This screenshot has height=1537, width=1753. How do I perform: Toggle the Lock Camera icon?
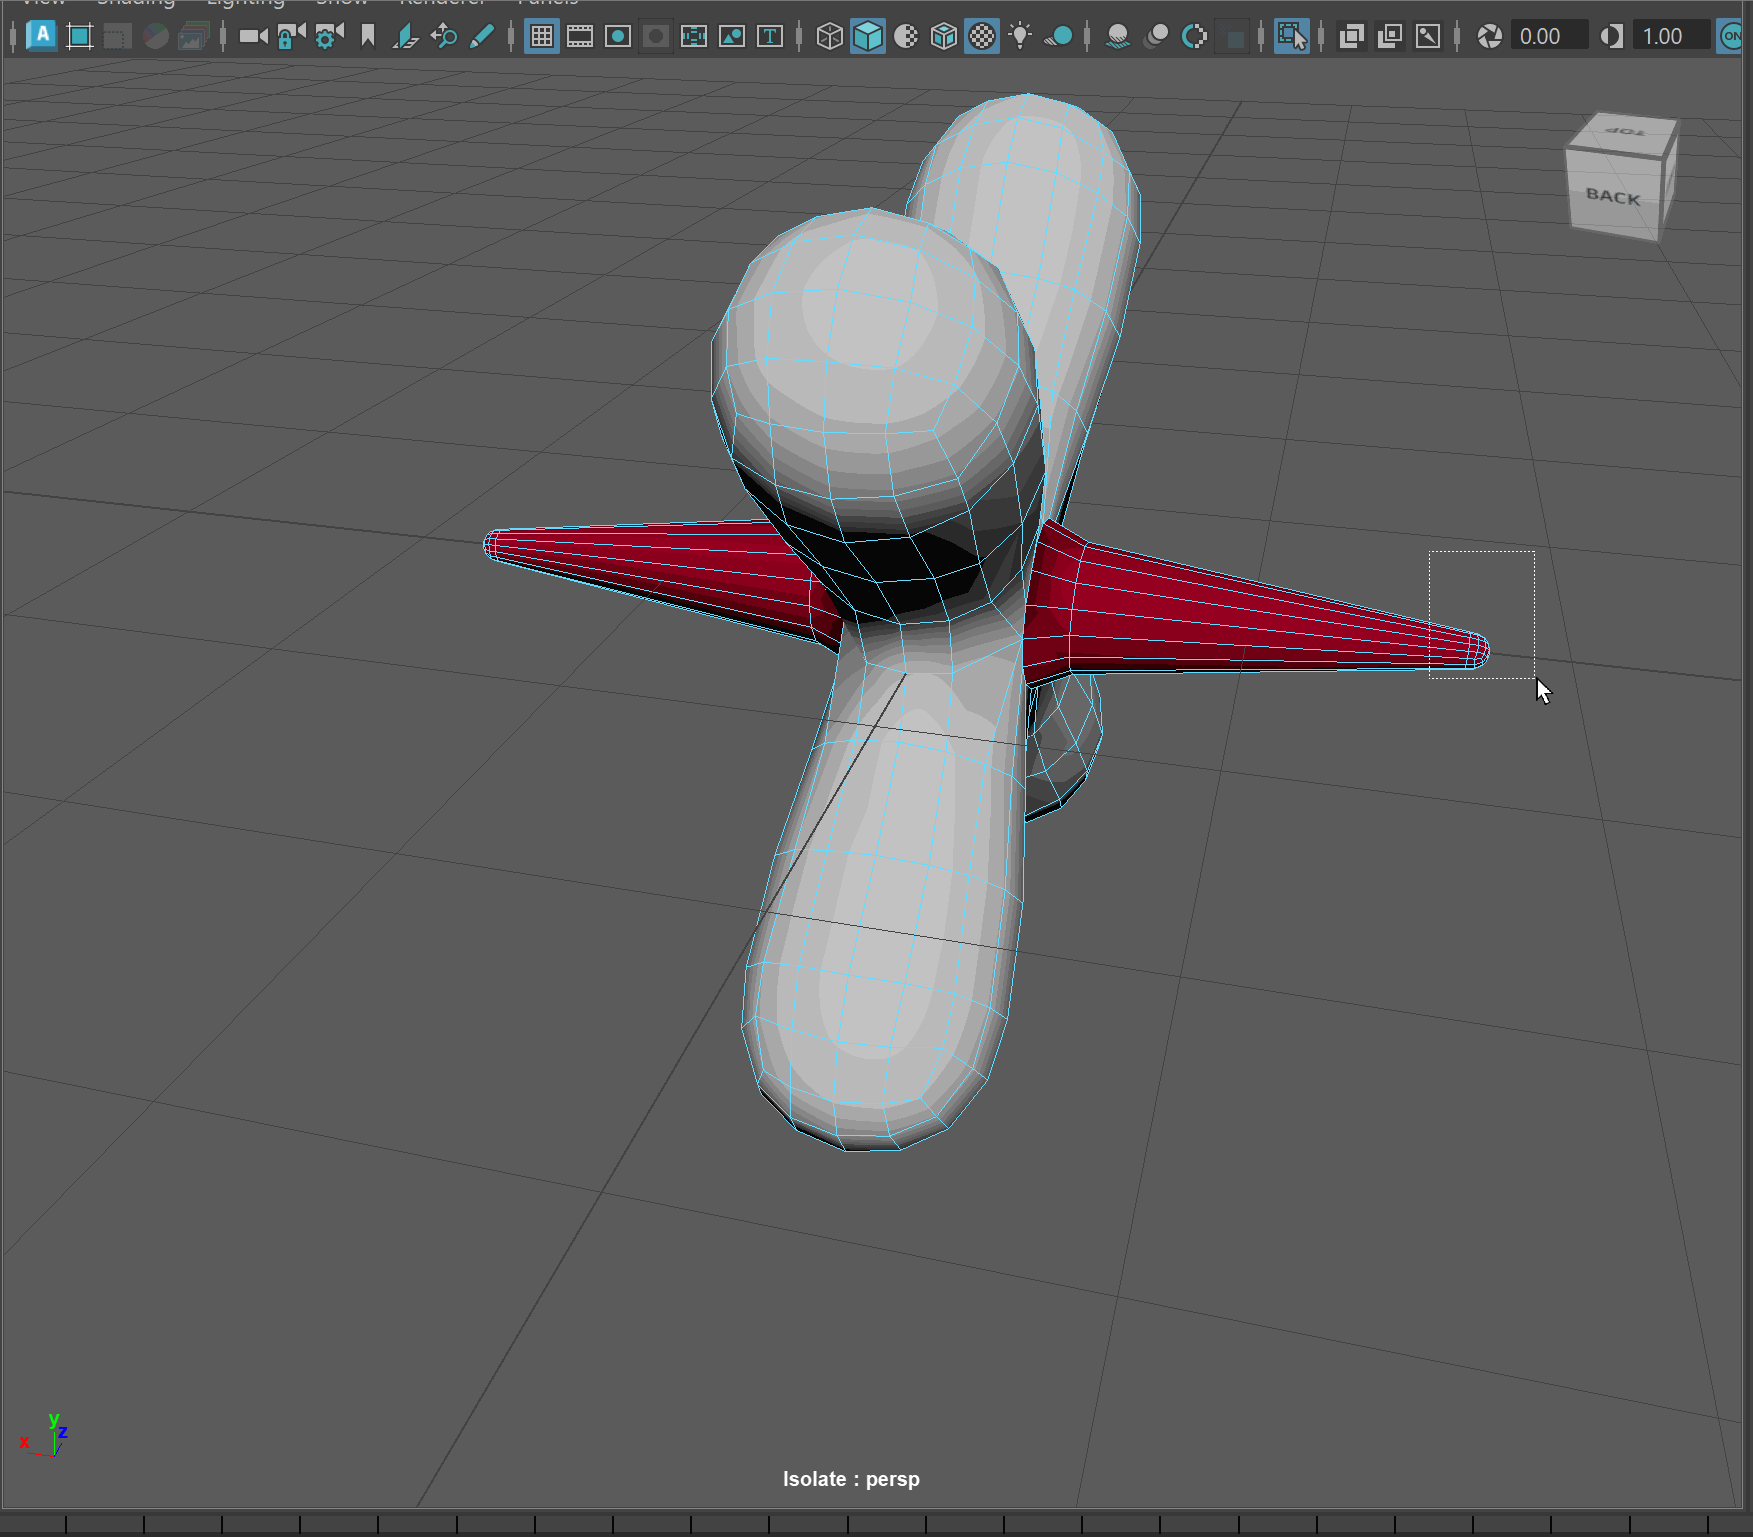coord(290,37)
